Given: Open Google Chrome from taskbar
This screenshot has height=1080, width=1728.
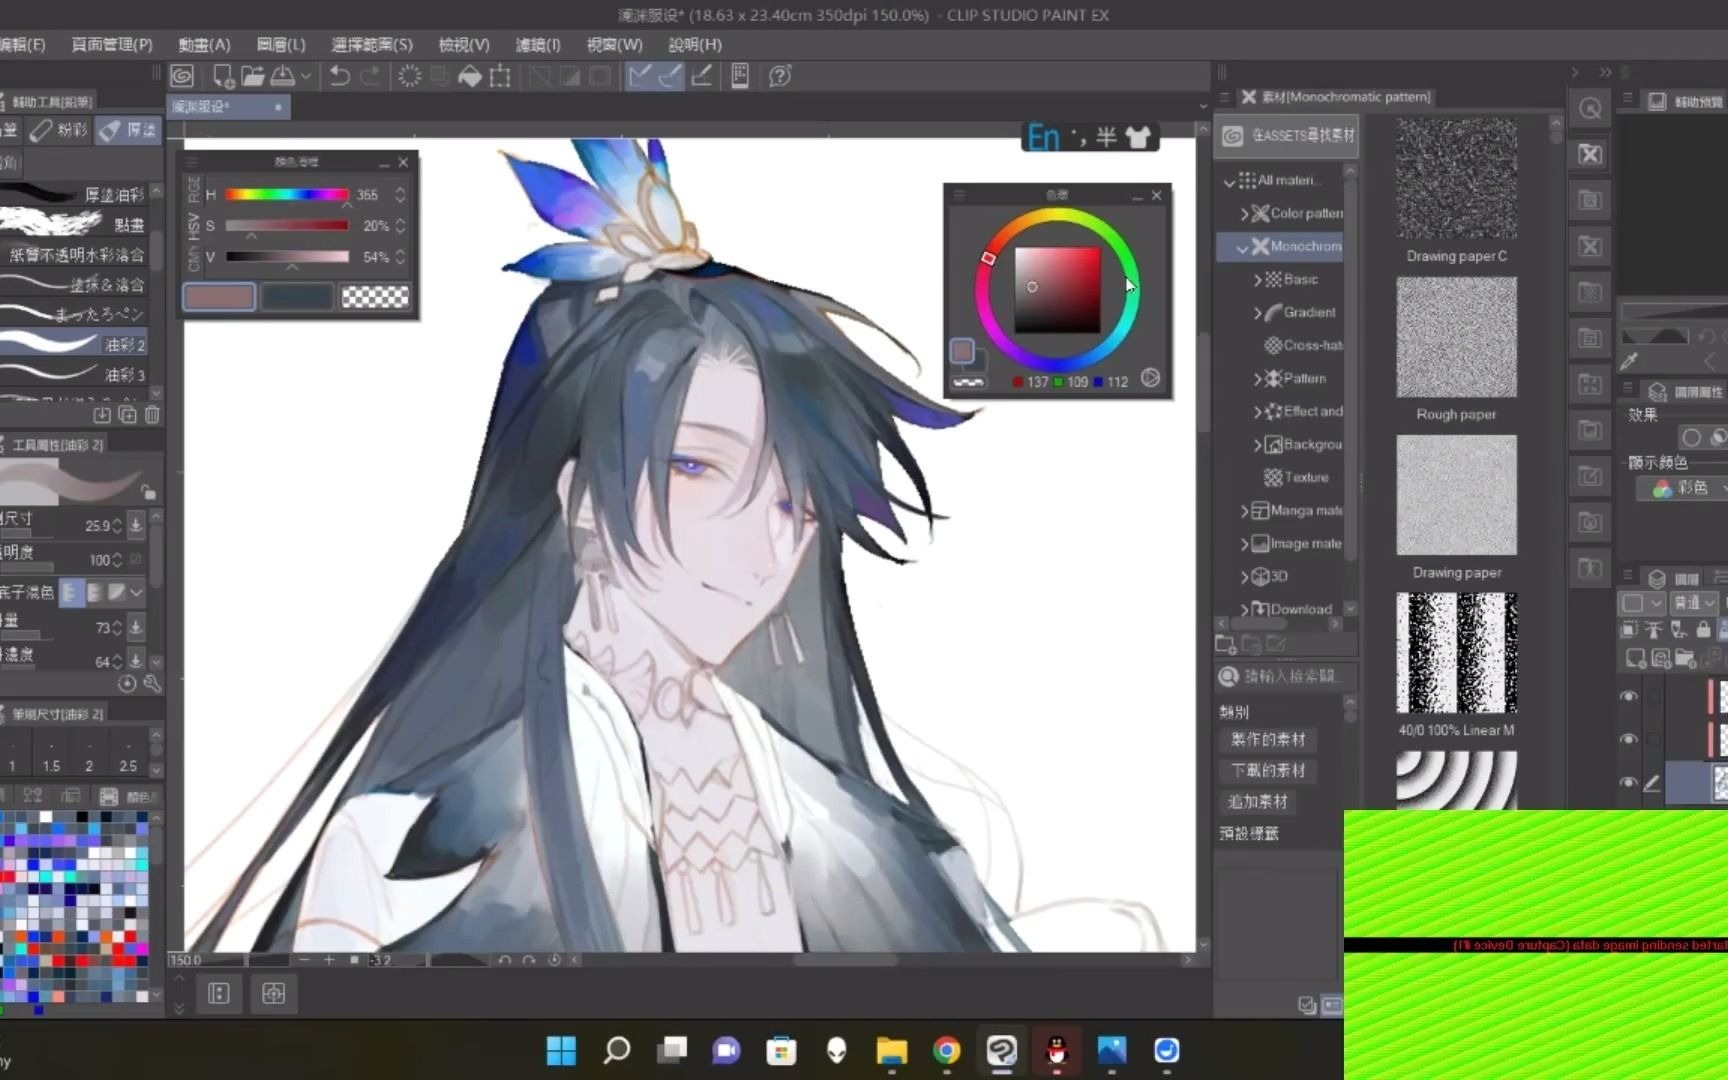Looking at the screenshot, I should 946,1050.
